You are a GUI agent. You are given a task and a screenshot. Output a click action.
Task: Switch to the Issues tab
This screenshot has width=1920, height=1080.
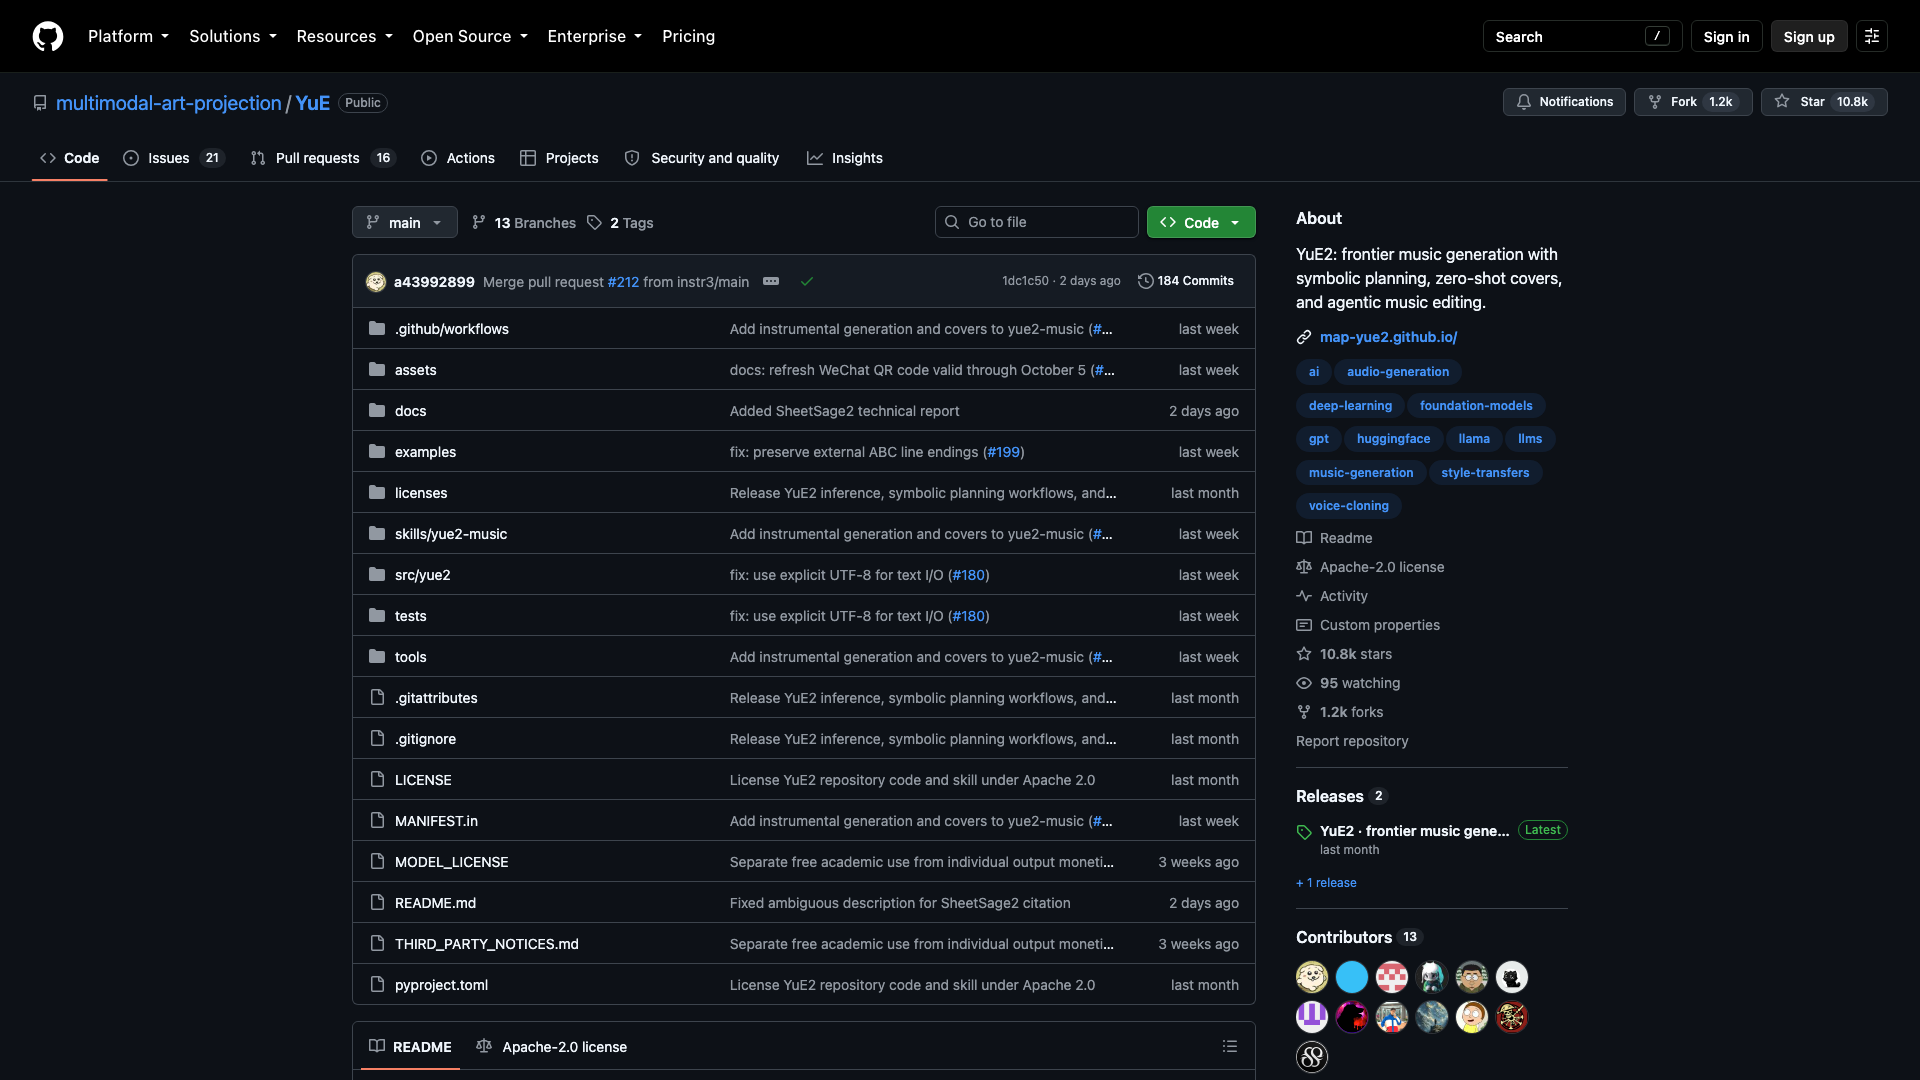point(174,158)
